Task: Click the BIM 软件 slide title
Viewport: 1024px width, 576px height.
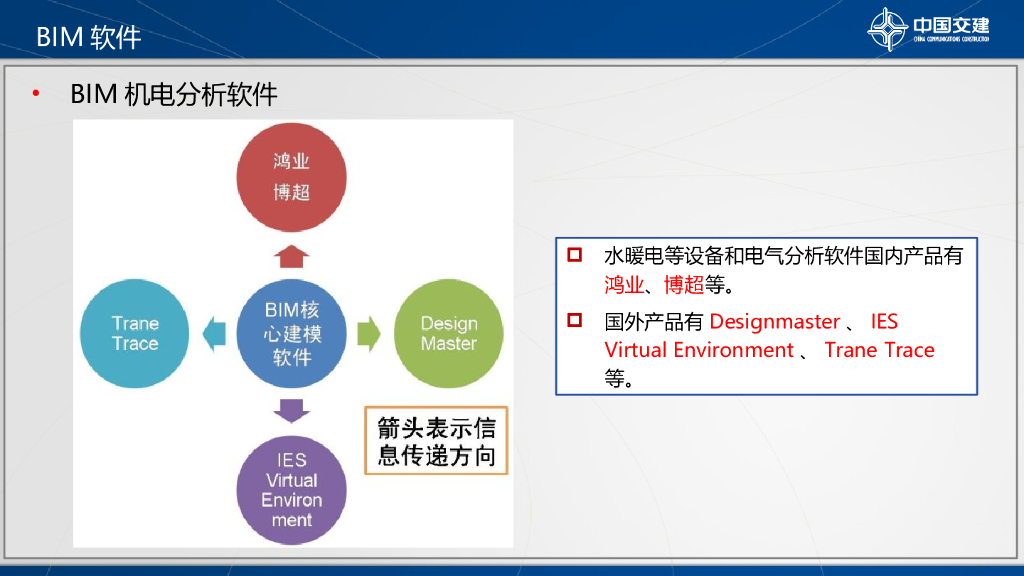Action: [x=88, y=37]
